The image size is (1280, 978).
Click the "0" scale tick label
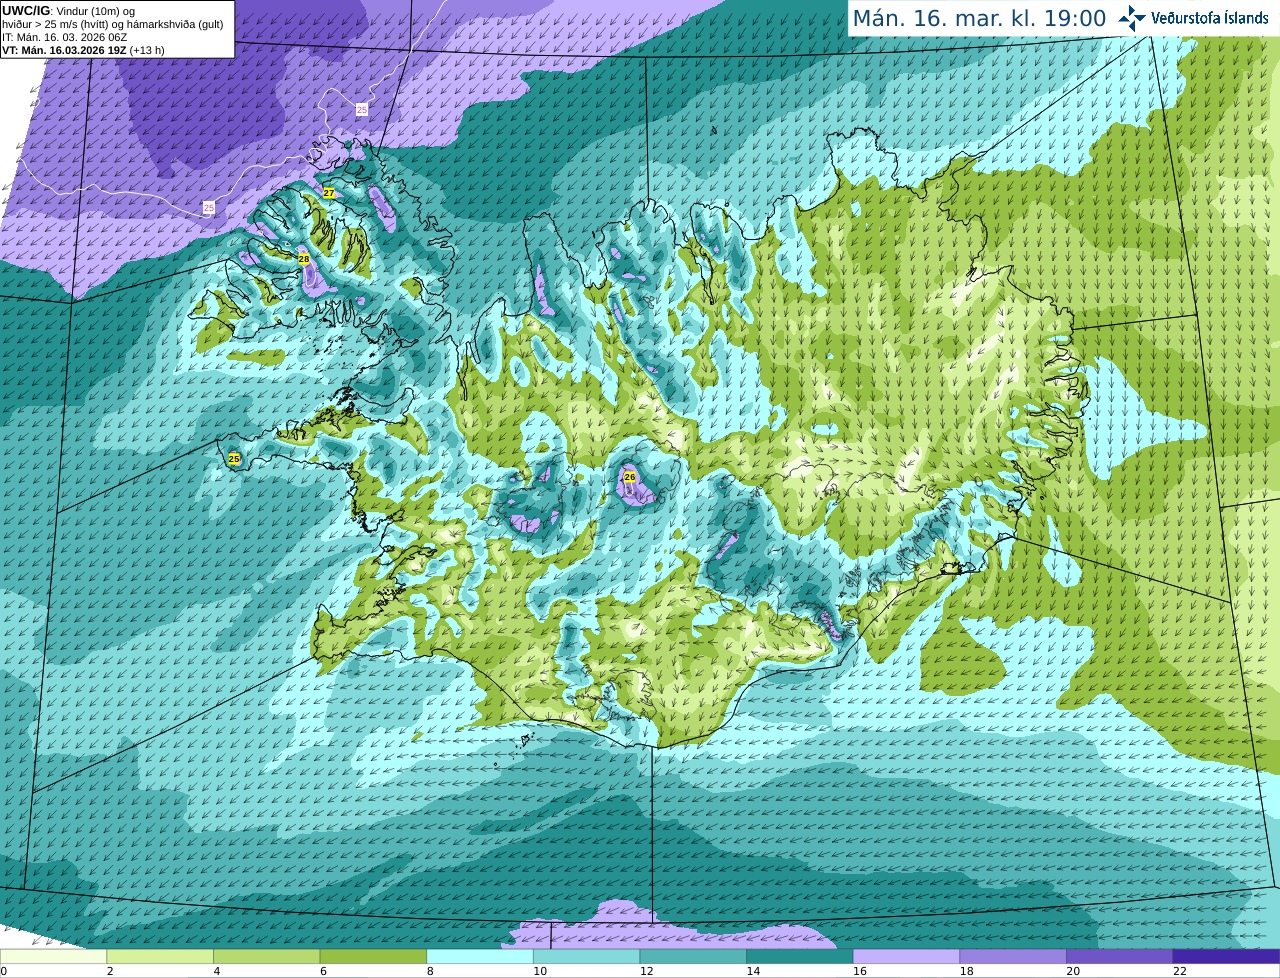click(3, 971)
